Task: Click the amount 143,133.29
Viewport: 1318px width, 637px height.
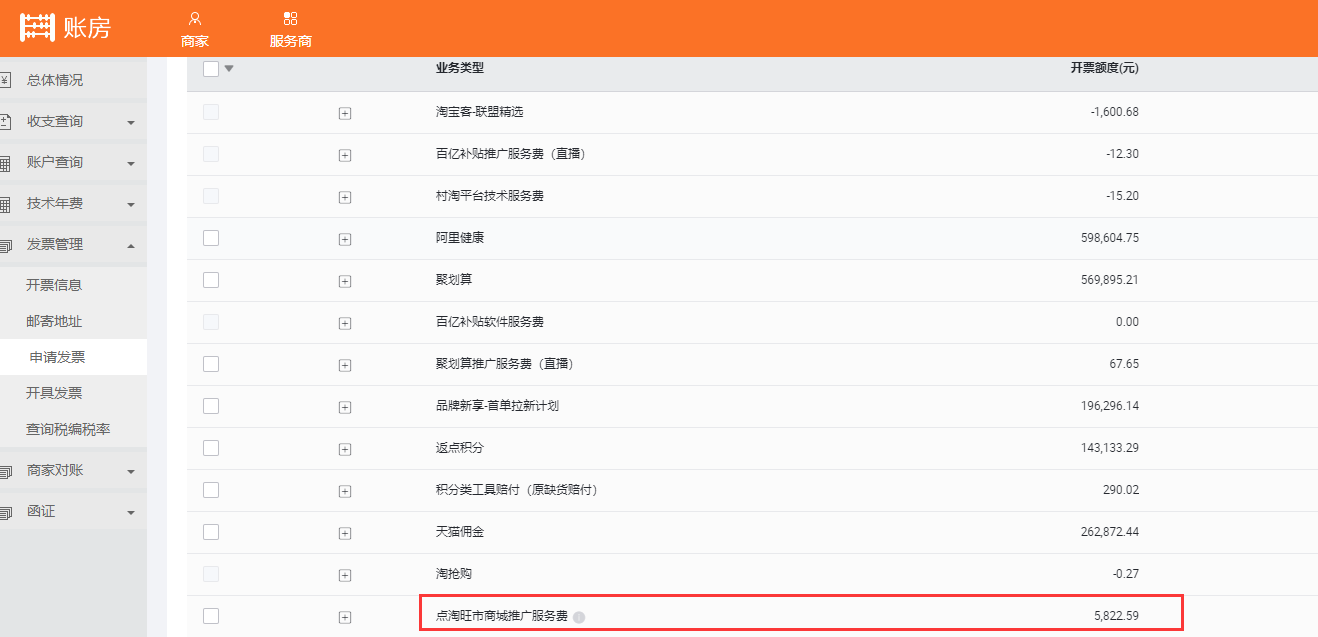Action: point(1109,448)
